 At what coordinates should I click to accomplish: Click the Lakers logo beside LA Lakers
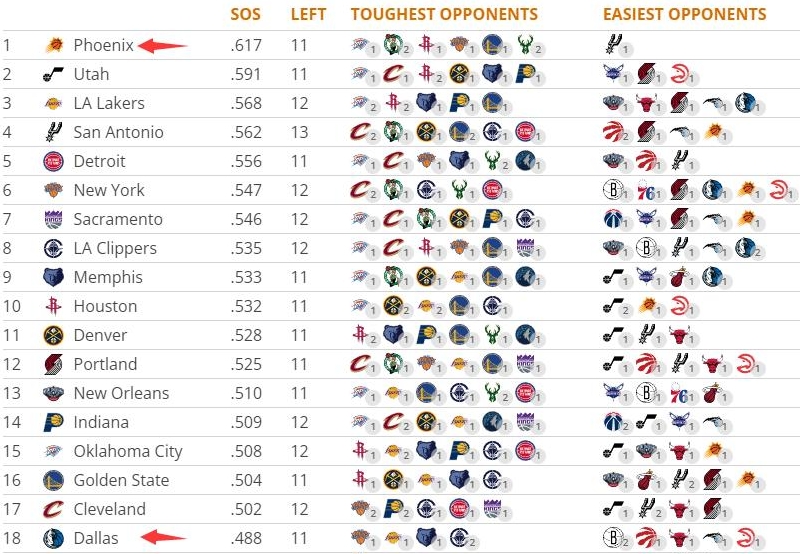[53, 103]
